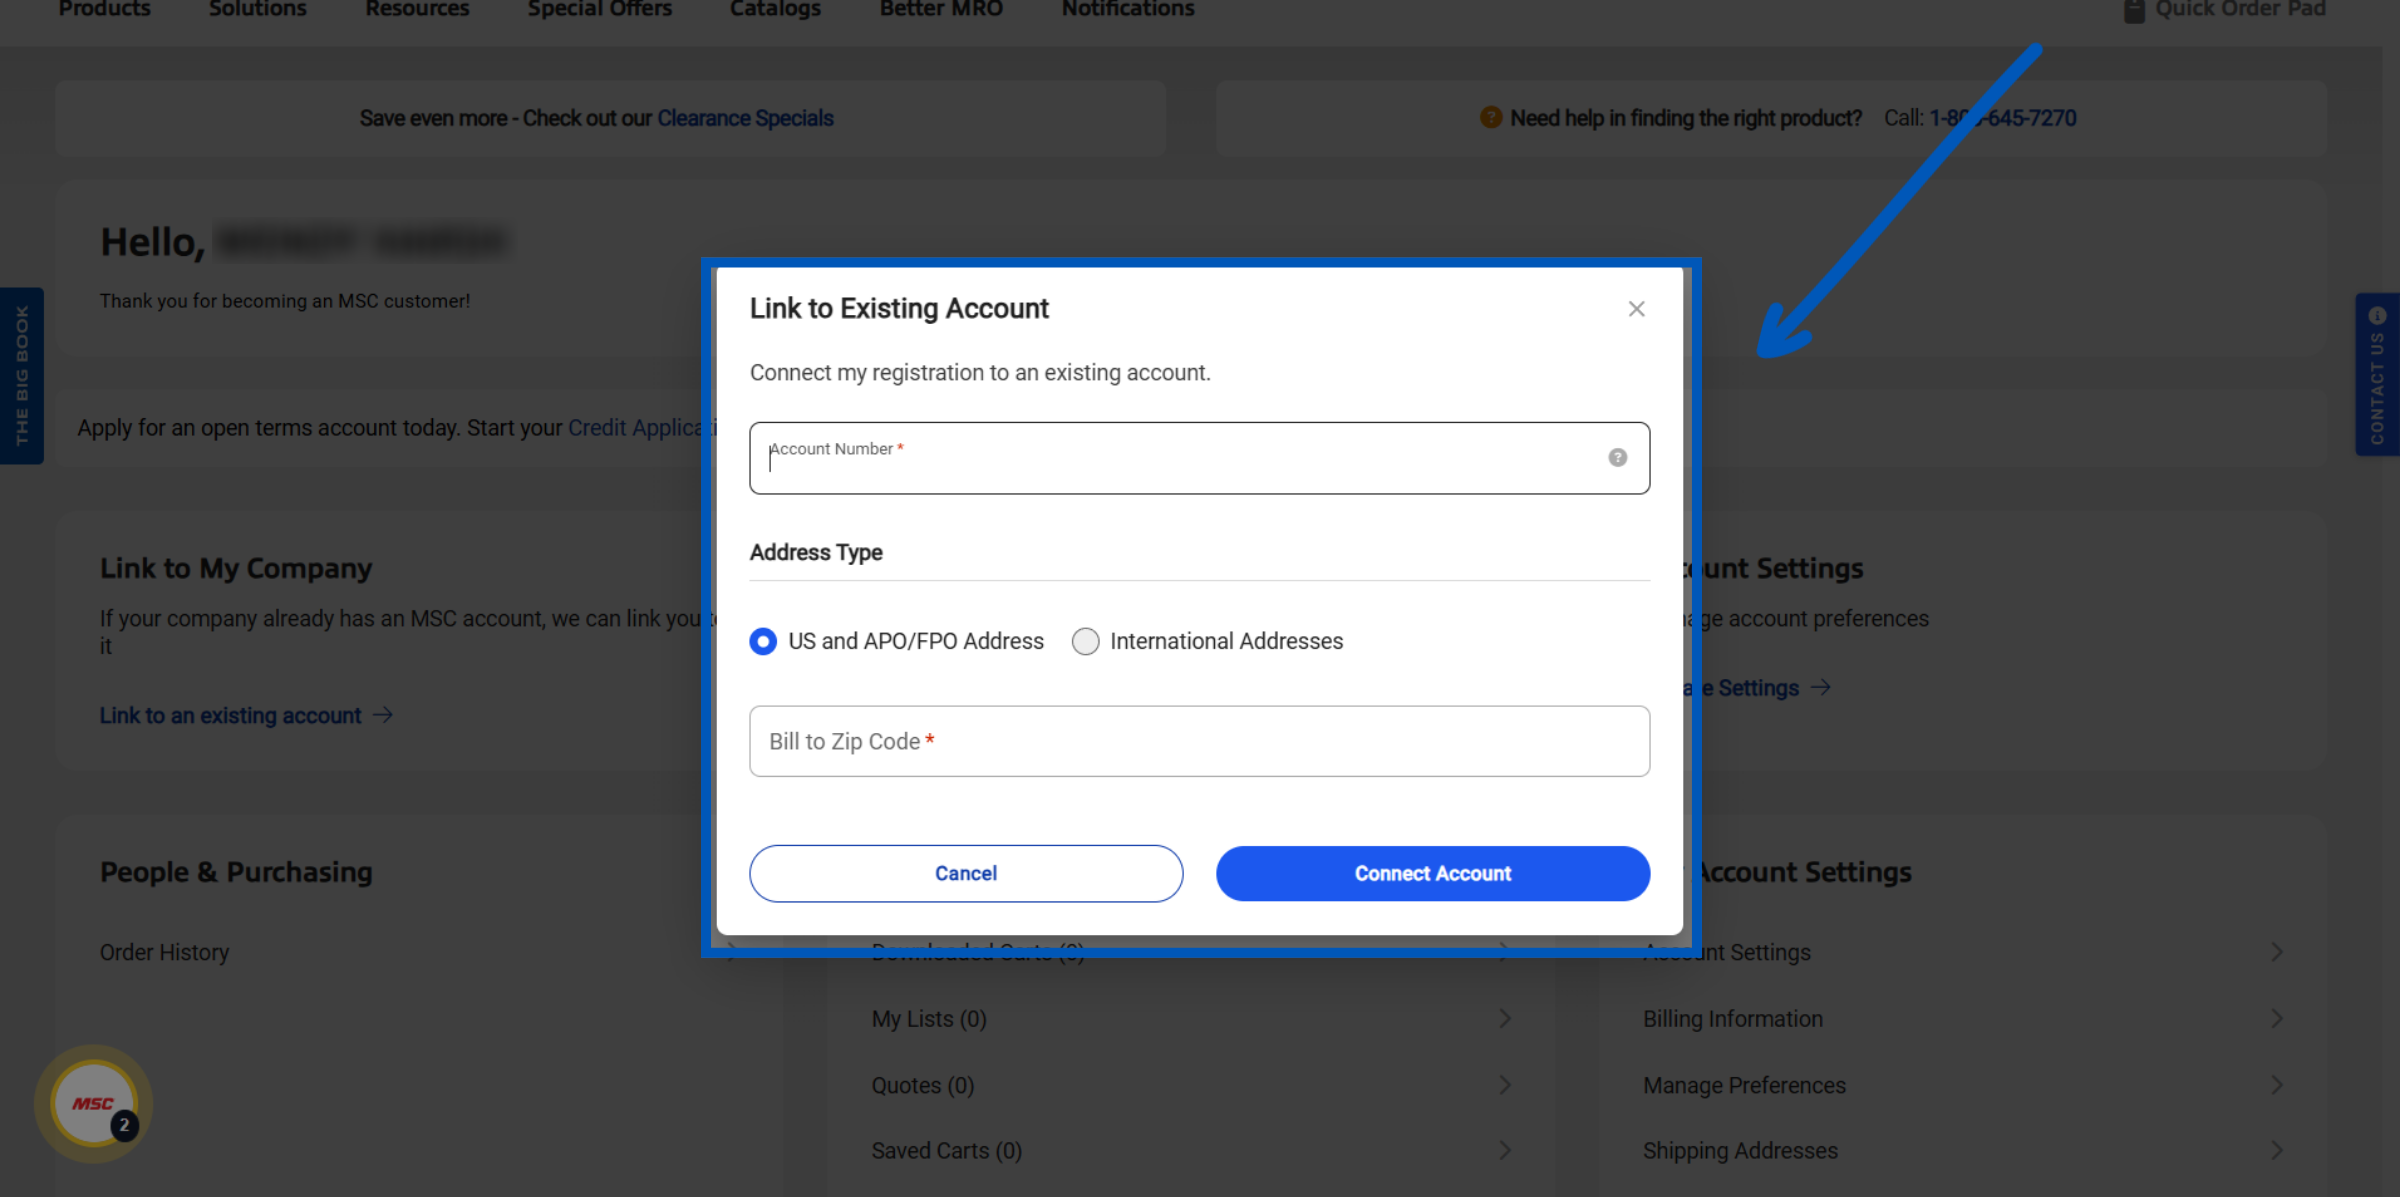Open Shipping Addresses
The image size is (2400, 1197).
[1740, 1151]
